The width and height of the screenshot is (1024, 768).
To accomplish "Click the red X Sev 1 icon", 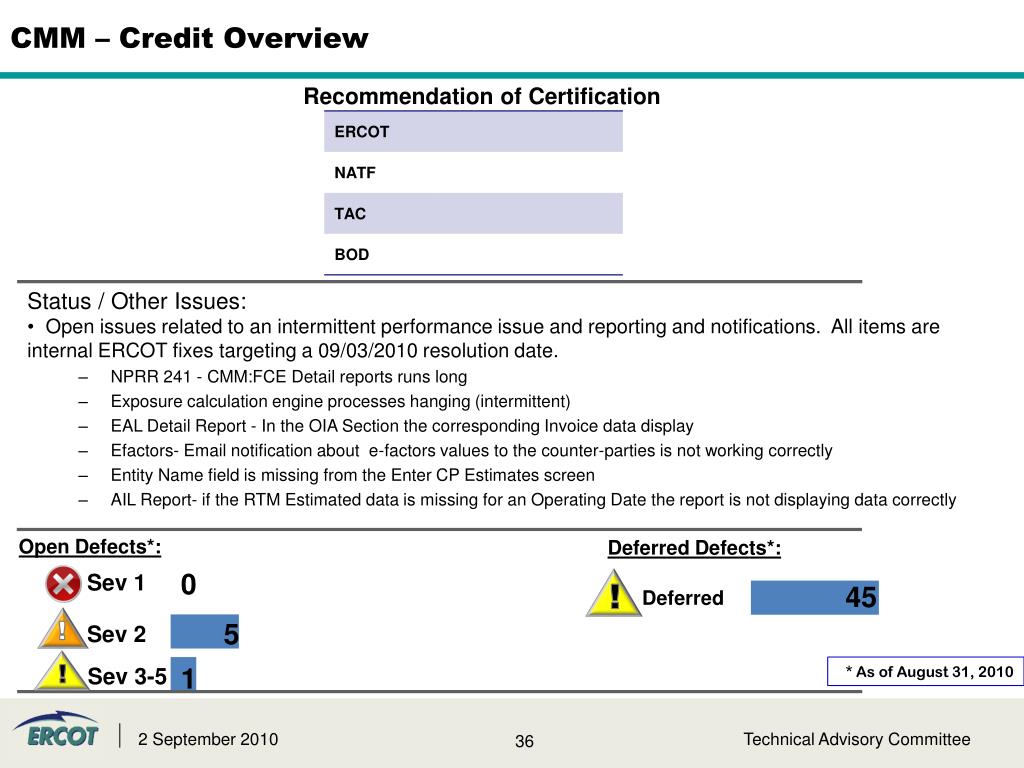I will pos(63,583).
